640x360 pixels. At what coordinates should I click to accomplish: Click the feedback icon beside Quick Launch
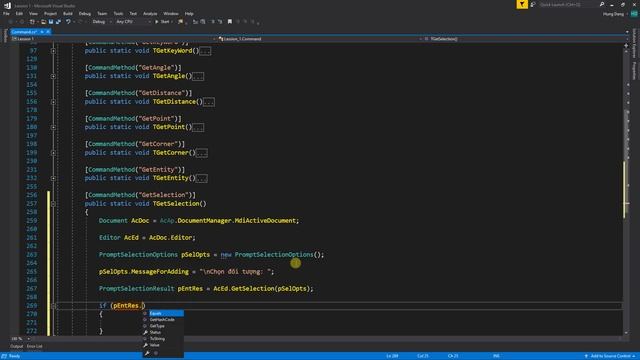[533, 4]
